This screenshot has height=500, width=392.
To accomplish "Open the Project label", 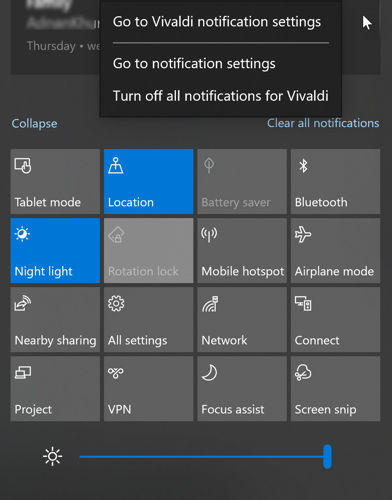I will (33, 410).
